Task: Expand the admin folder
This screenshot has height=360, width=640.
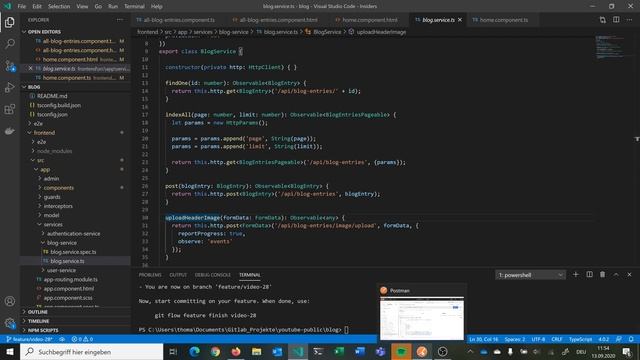Action: point(51,178)
